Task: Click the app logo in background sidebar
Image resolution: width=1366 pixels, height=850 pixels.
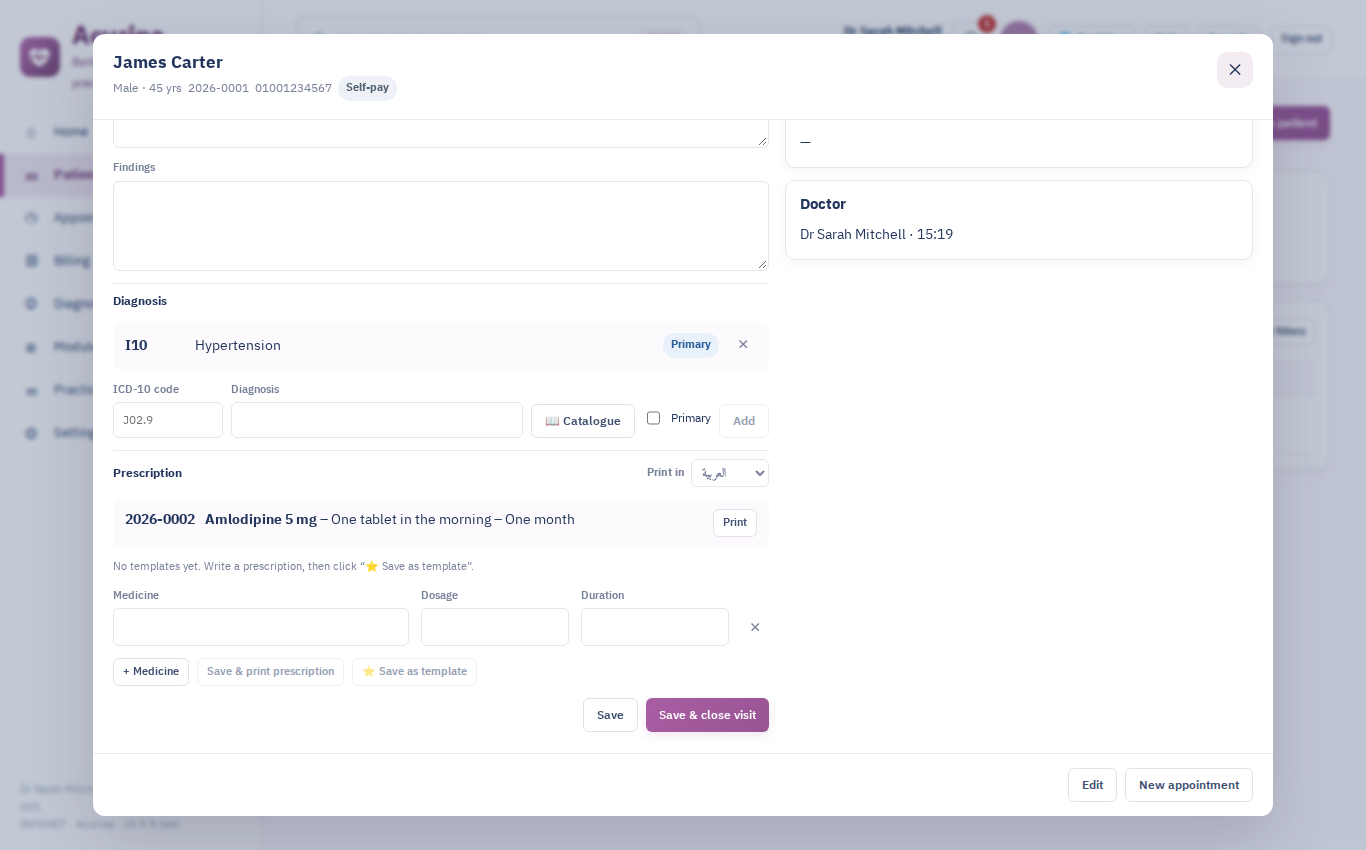Action: coord(40,57)
